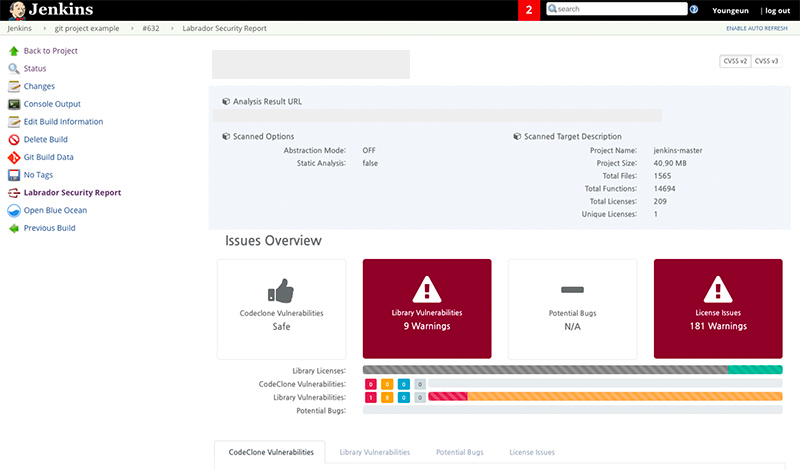
Task: Click the red notification badge showing 2
Action: click(529, 10)
